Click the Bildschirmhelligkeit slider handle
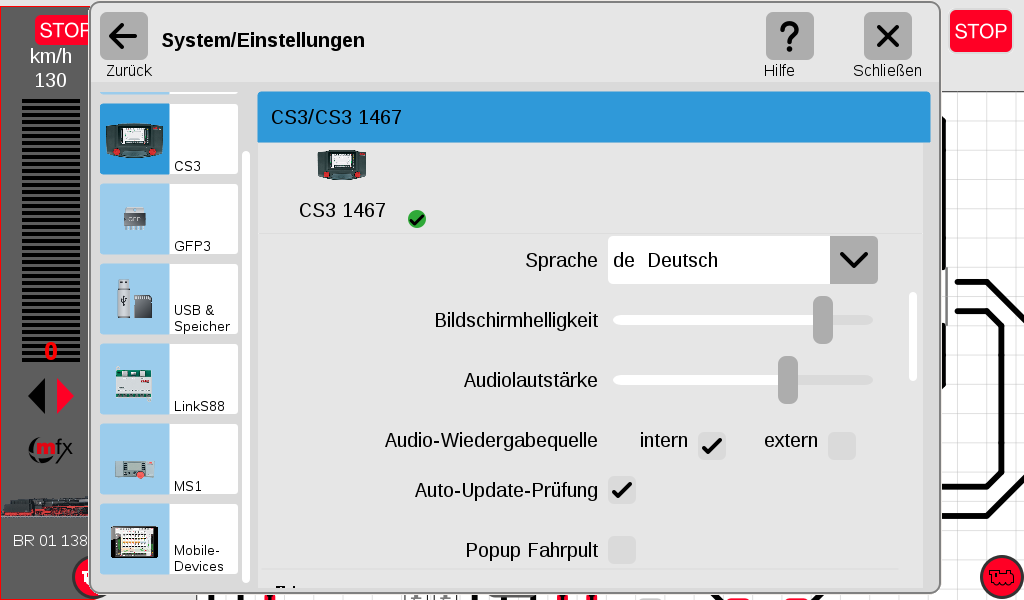 tap(823, 320)
